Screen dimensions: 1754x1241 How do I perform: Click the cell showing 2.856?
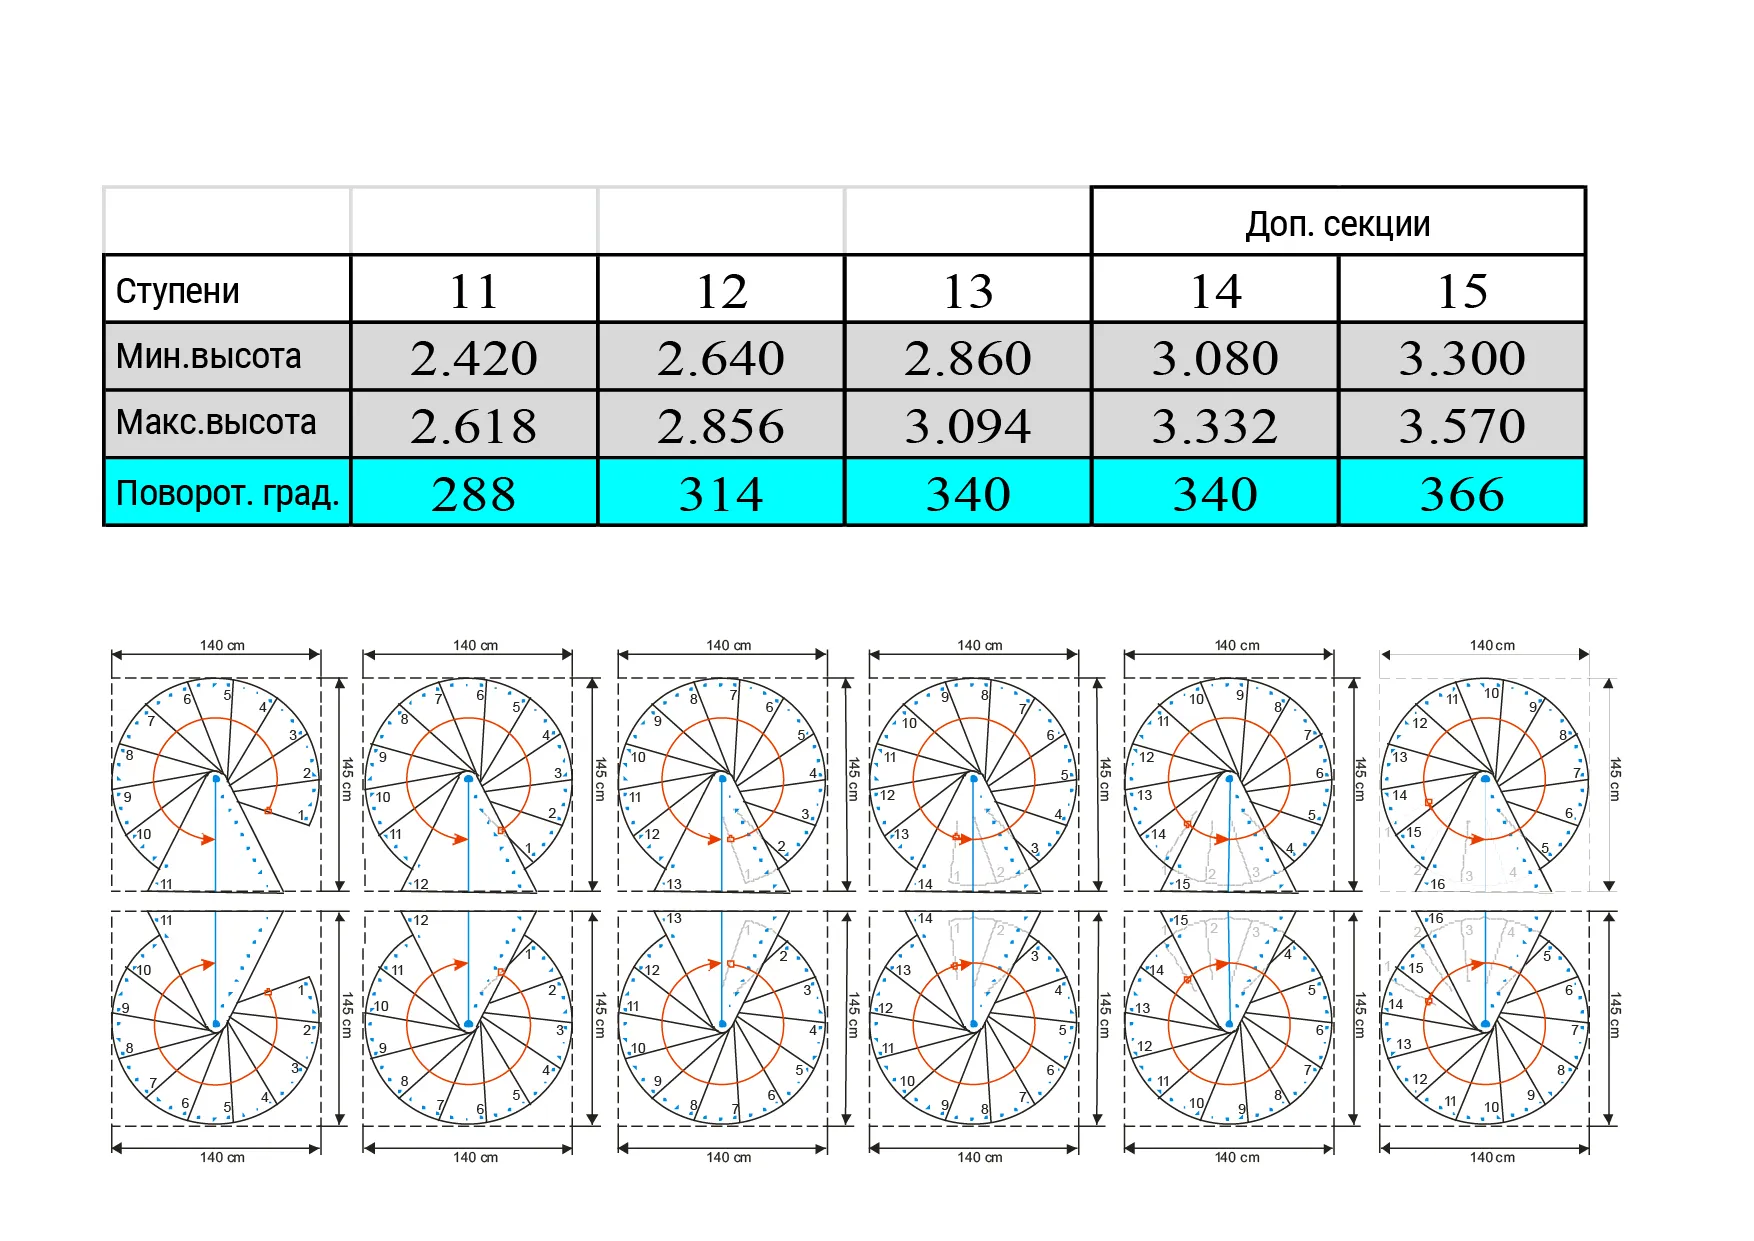(x=721, y=424)
